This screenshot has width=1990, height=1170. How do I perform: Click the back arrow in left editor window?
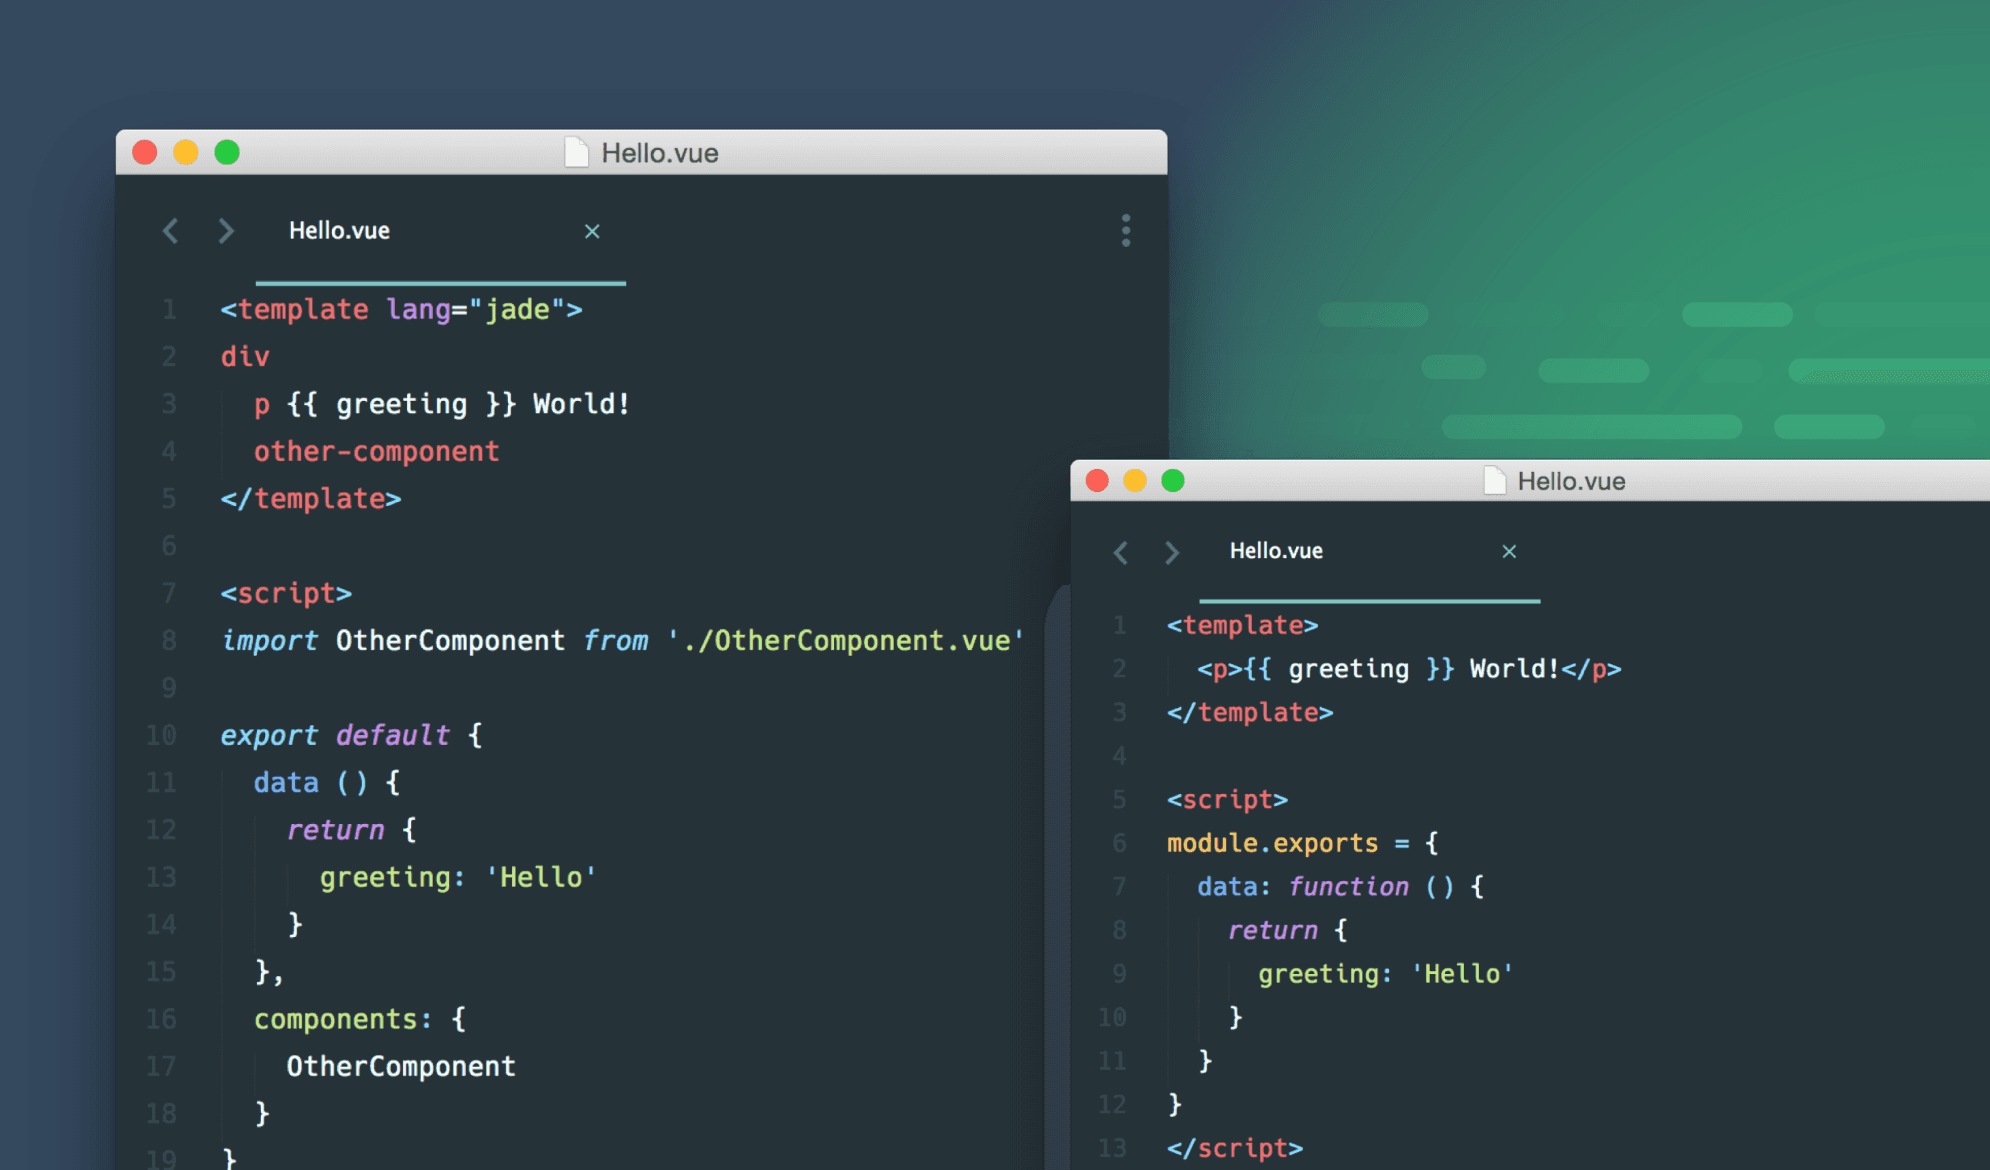pyautogui.click(x=171, y=231)
